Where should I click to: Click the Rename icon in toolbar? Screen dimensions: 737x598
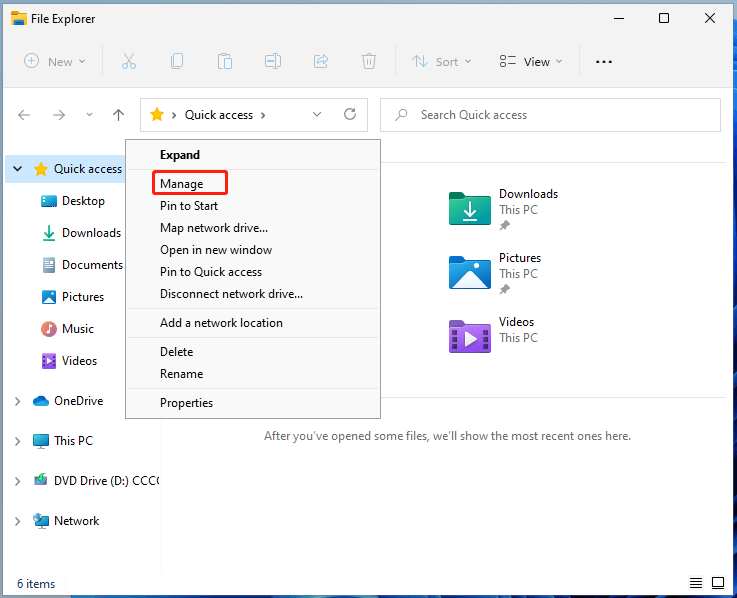[273, 61]
